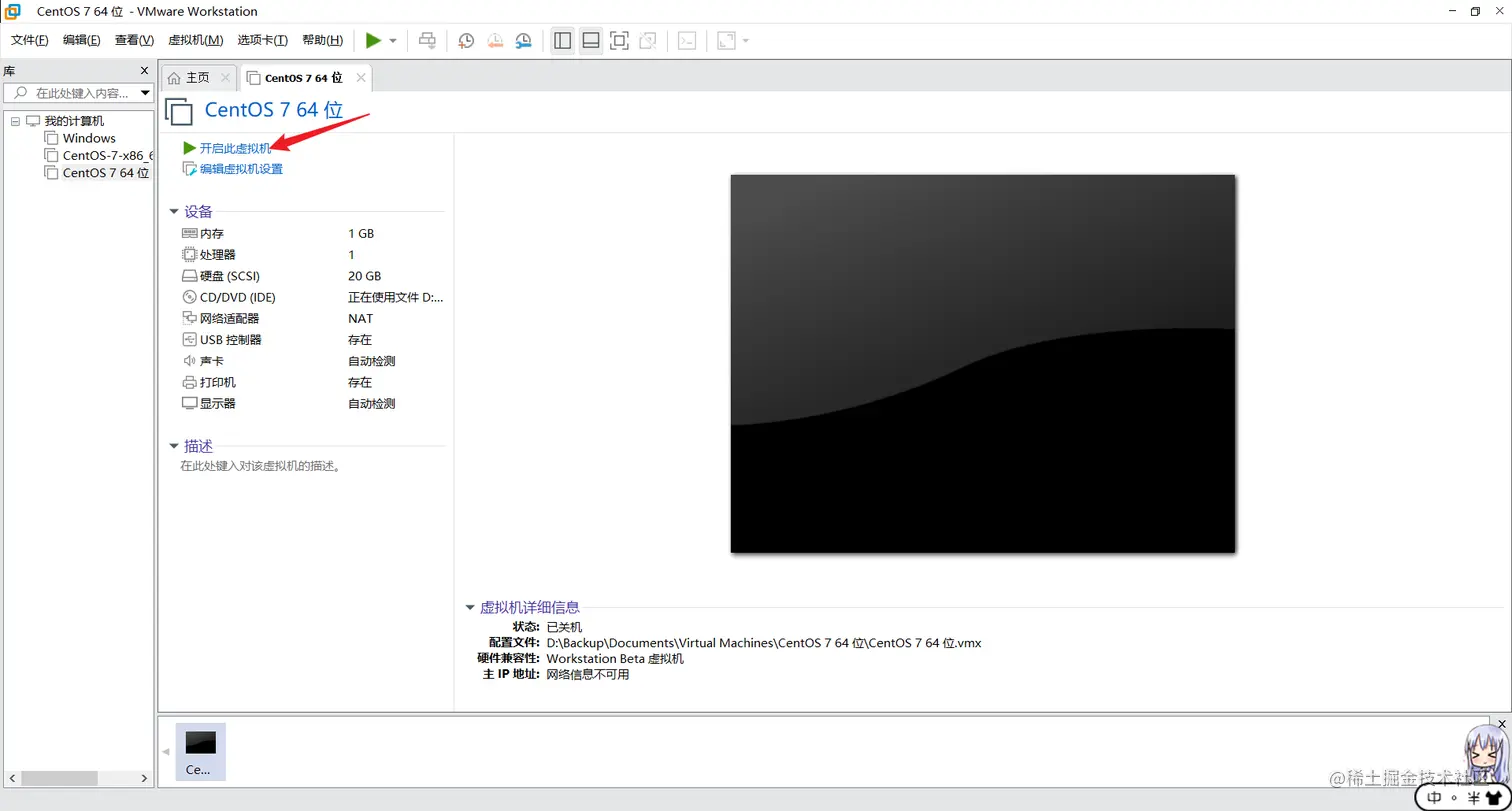
Task: Collapse the 描述 section
Action: point(174,447)
